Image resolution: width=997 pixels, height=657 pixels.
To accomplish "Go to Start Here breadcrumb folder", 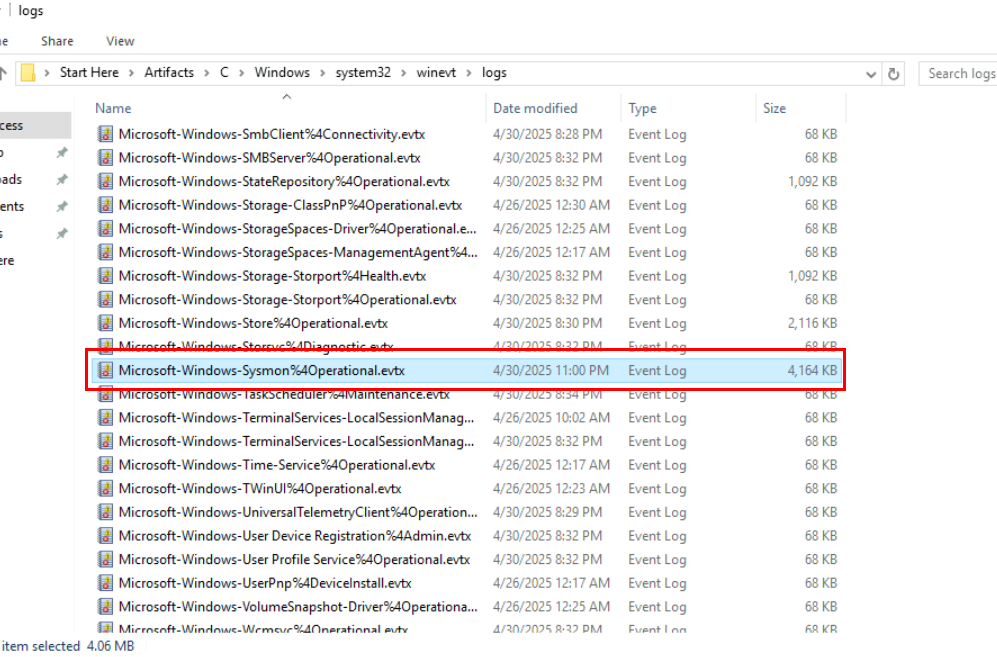I will [89, 73].
